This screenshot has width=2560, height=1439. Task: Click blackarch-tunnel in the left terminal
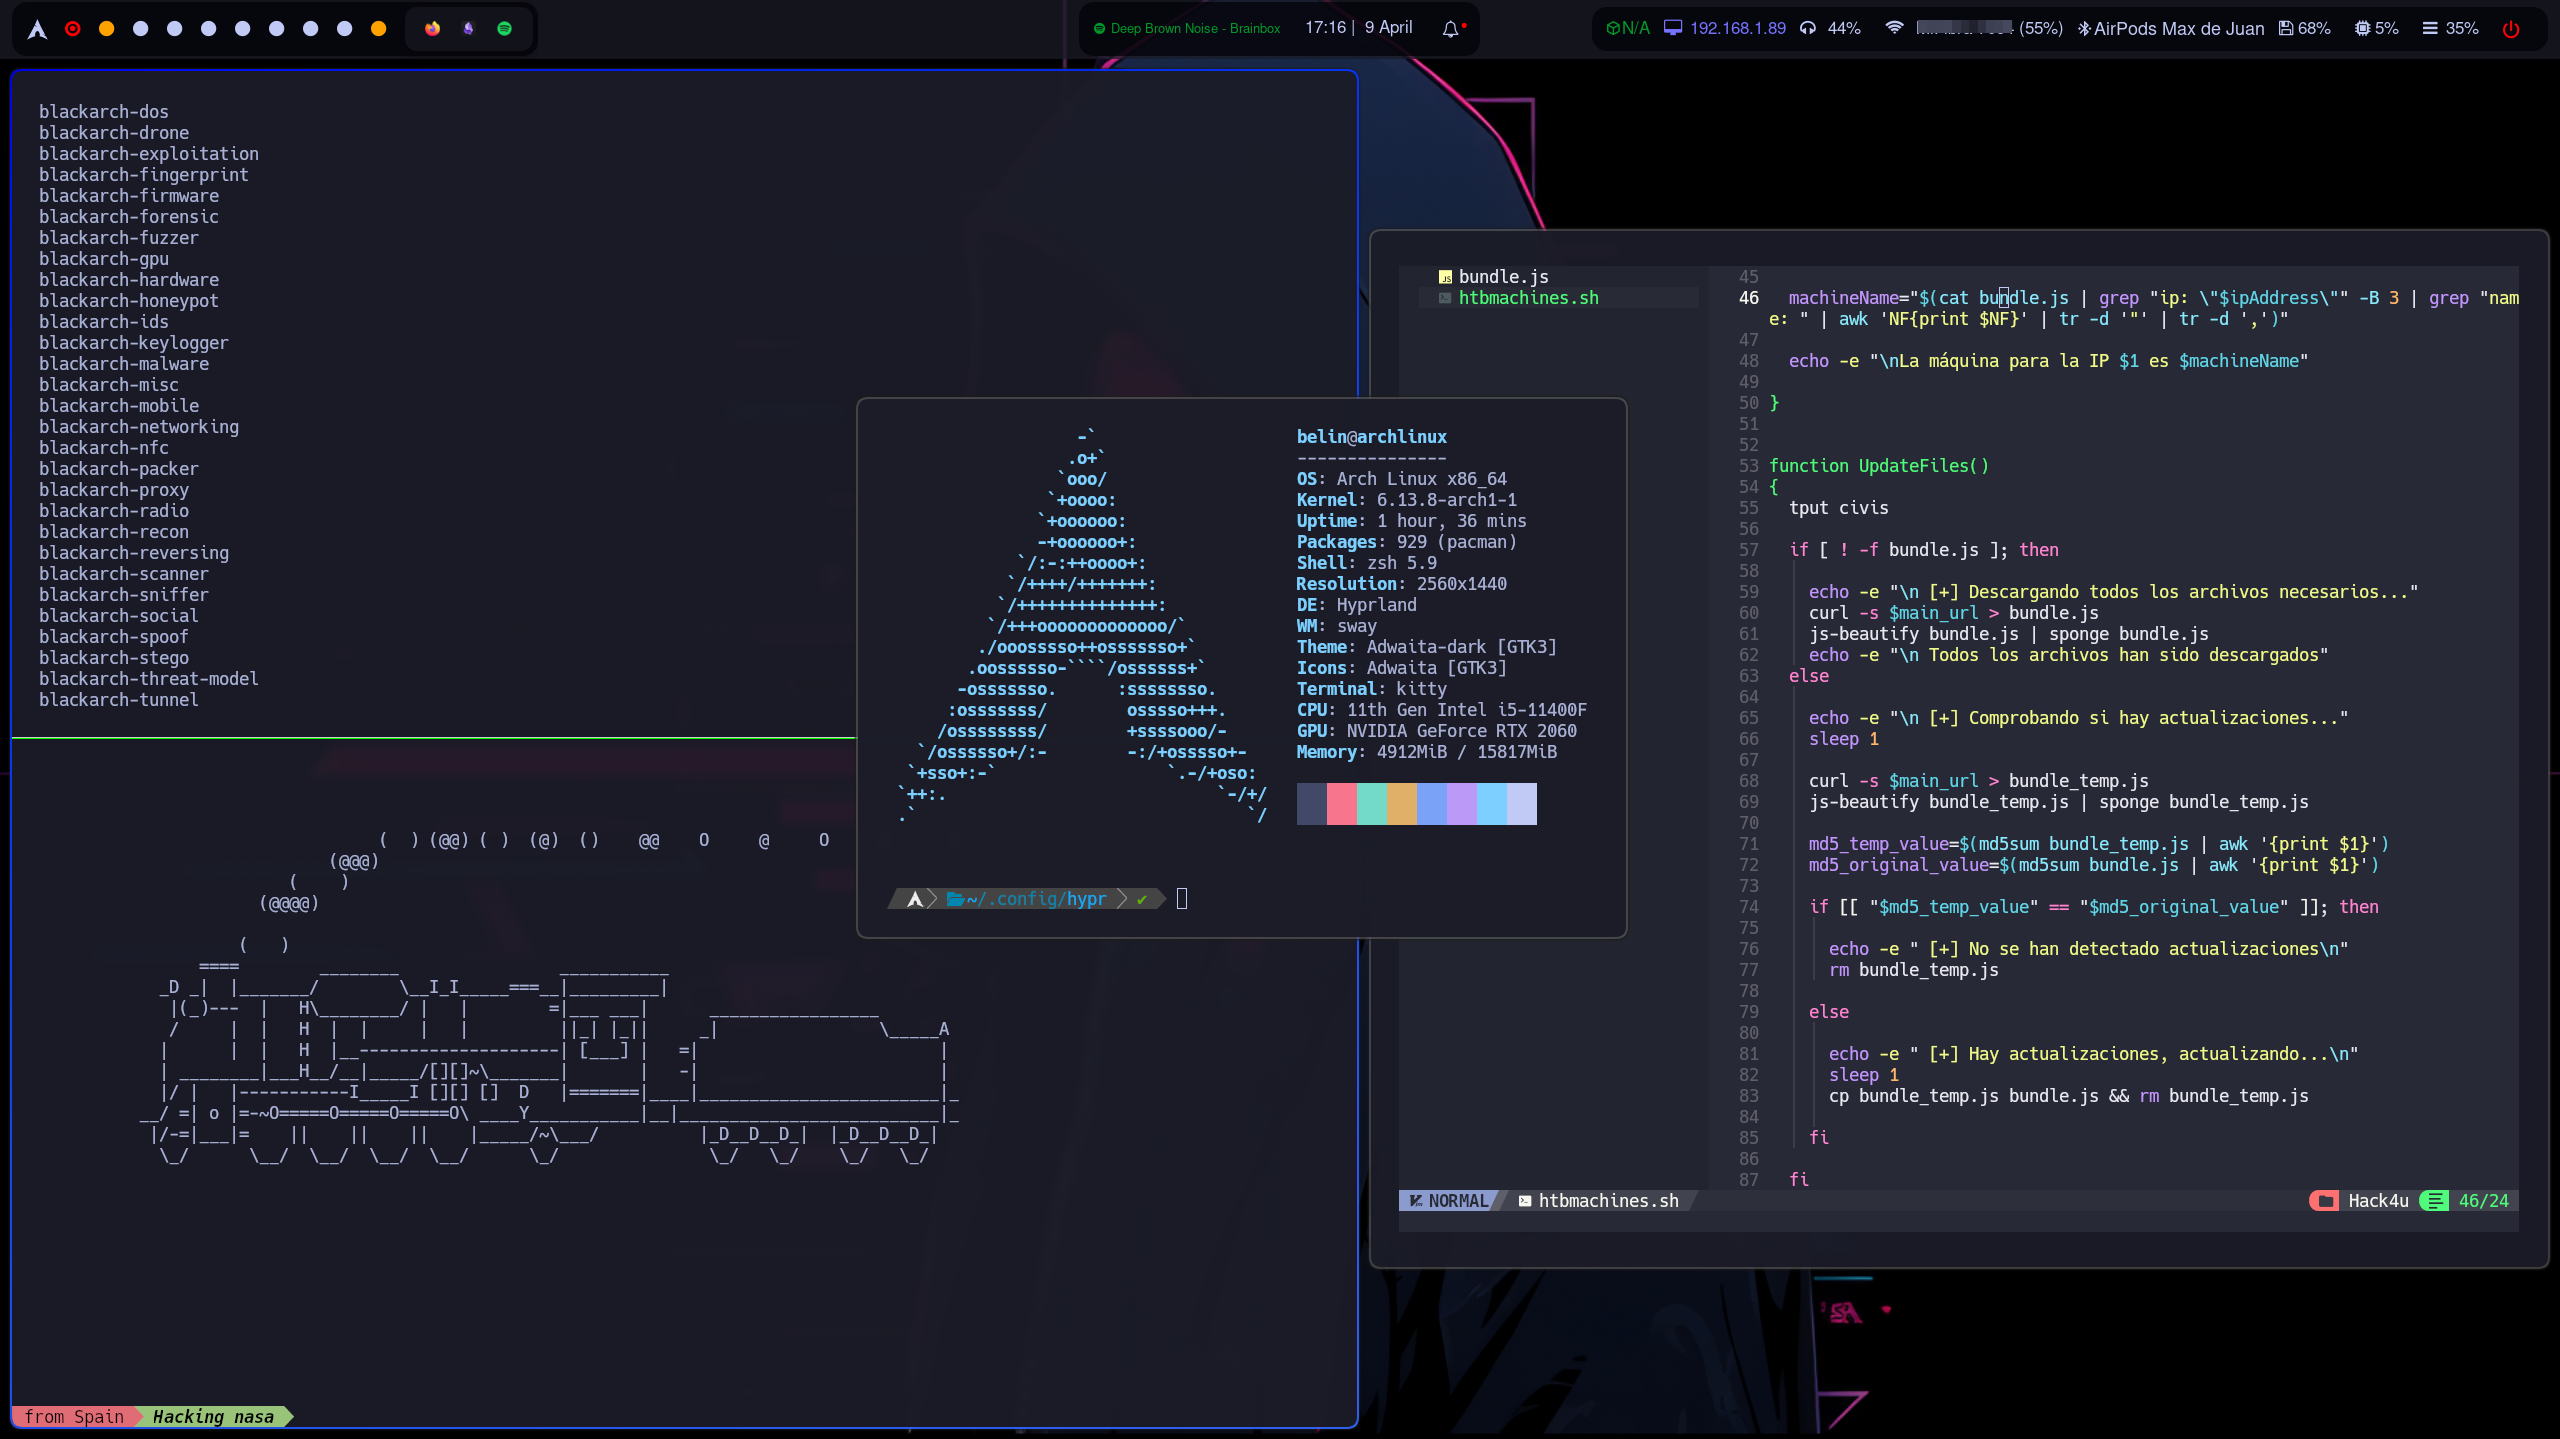click(119, 700)
